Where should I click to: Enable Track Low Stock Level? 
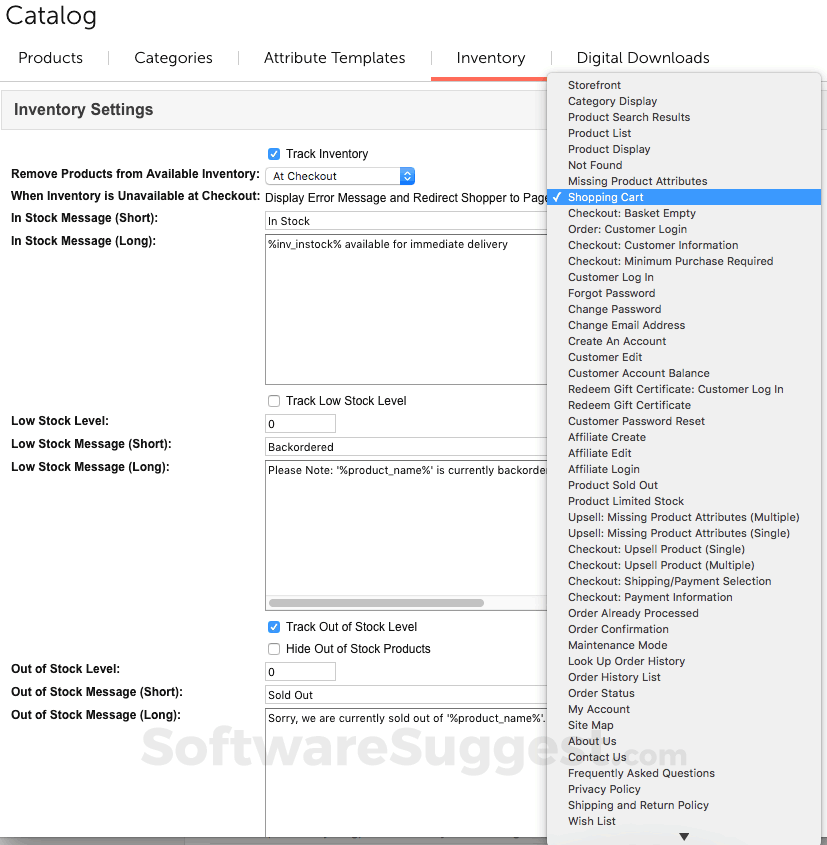coord(274,401)
